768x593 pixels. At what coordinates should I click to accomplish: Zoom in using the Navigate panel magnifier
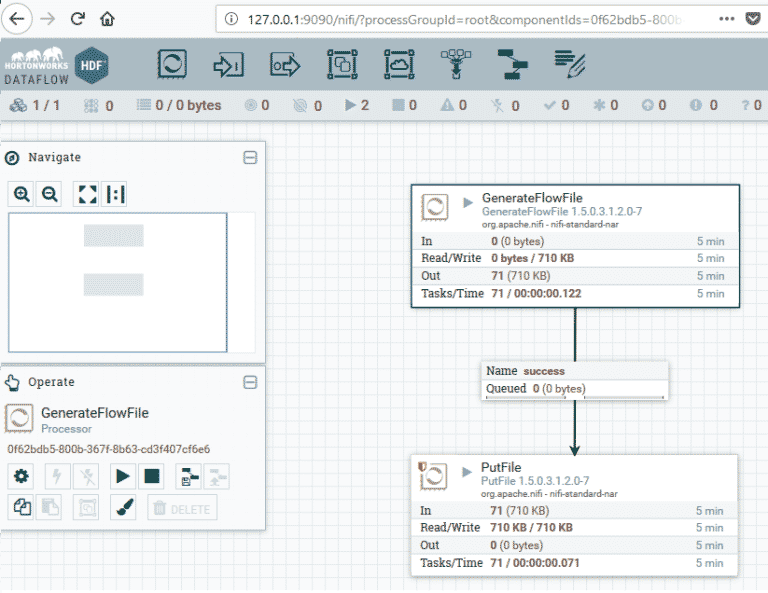(22, 194)
